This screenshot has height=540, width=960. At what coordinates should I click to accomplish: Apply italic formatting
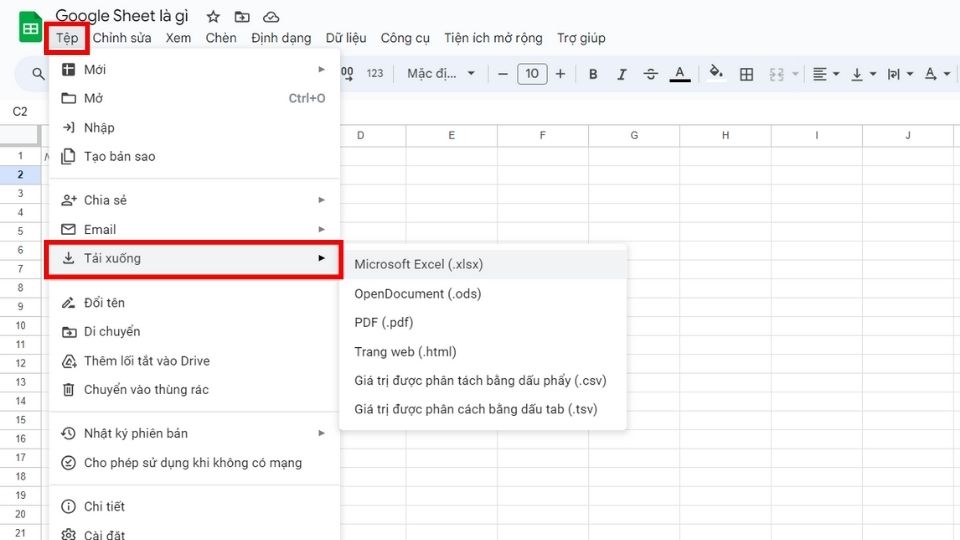(x=621, y=74)
